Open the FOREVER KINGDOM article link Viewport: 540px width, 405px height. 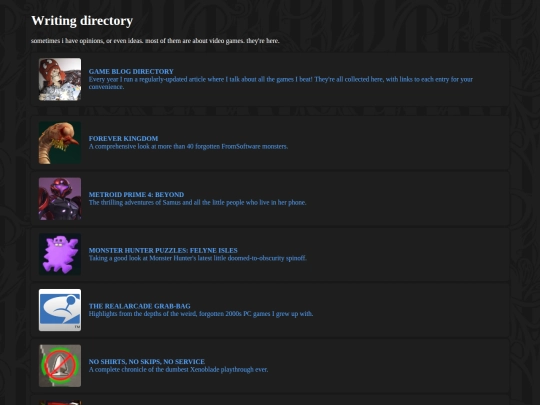(x=123, y=138)
